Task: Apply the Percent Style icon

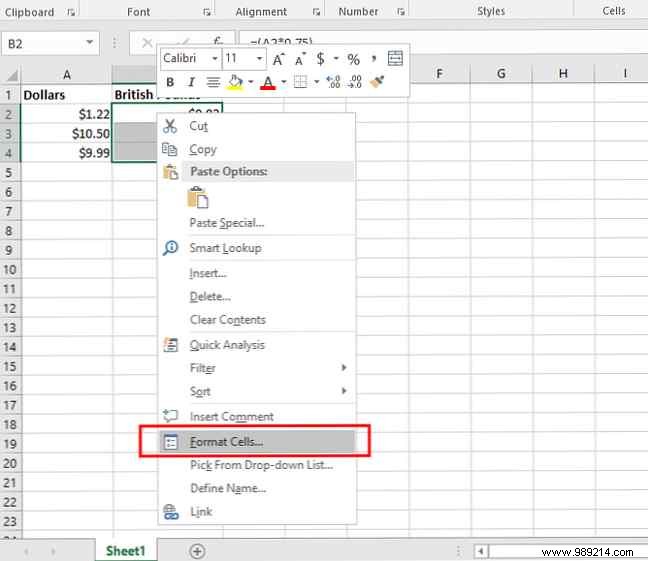Action: [353, 60]
